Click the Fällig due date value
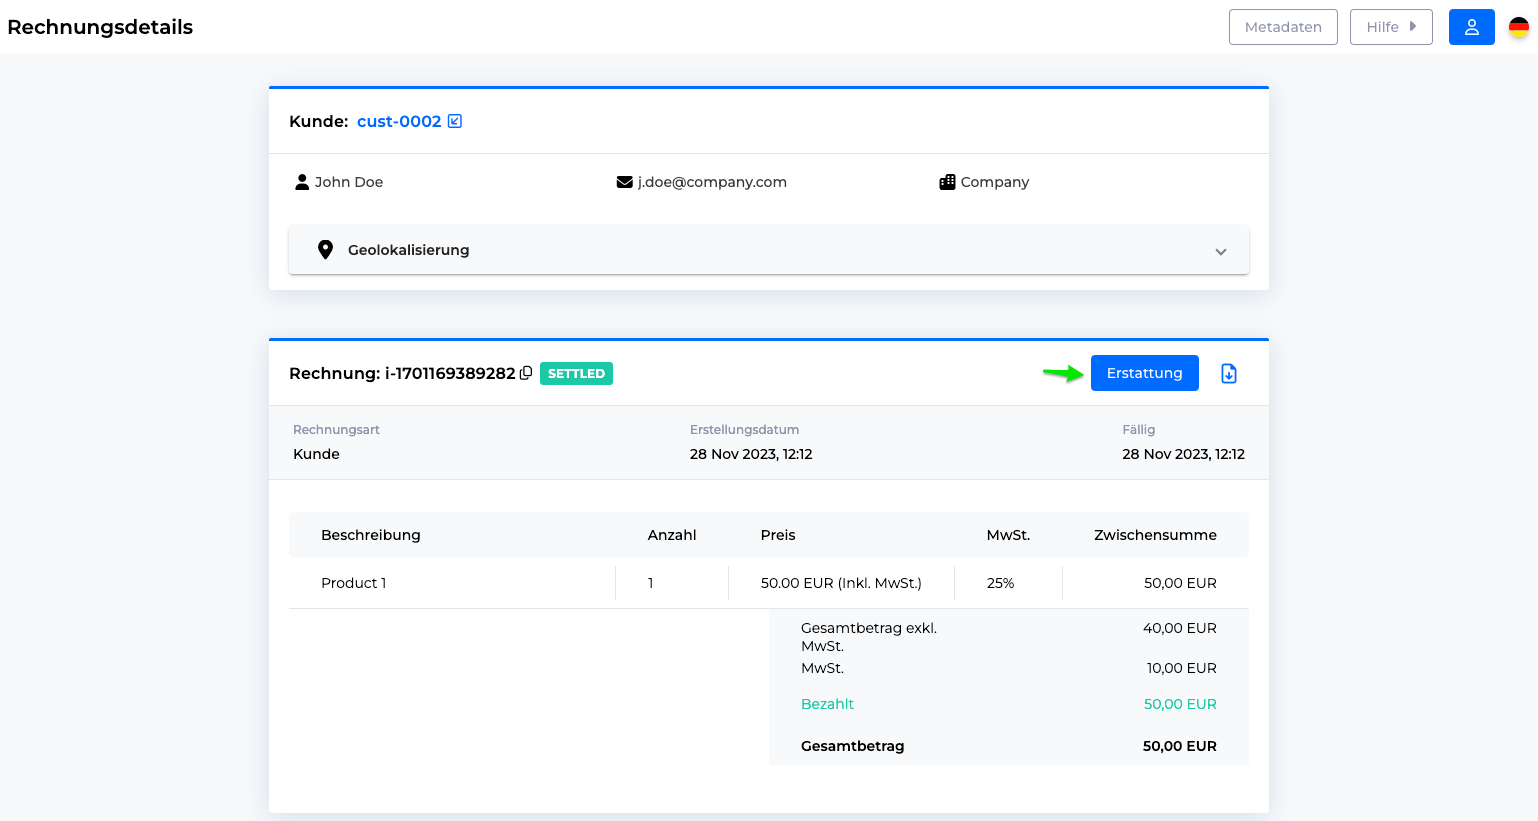 coord(1183,454)
